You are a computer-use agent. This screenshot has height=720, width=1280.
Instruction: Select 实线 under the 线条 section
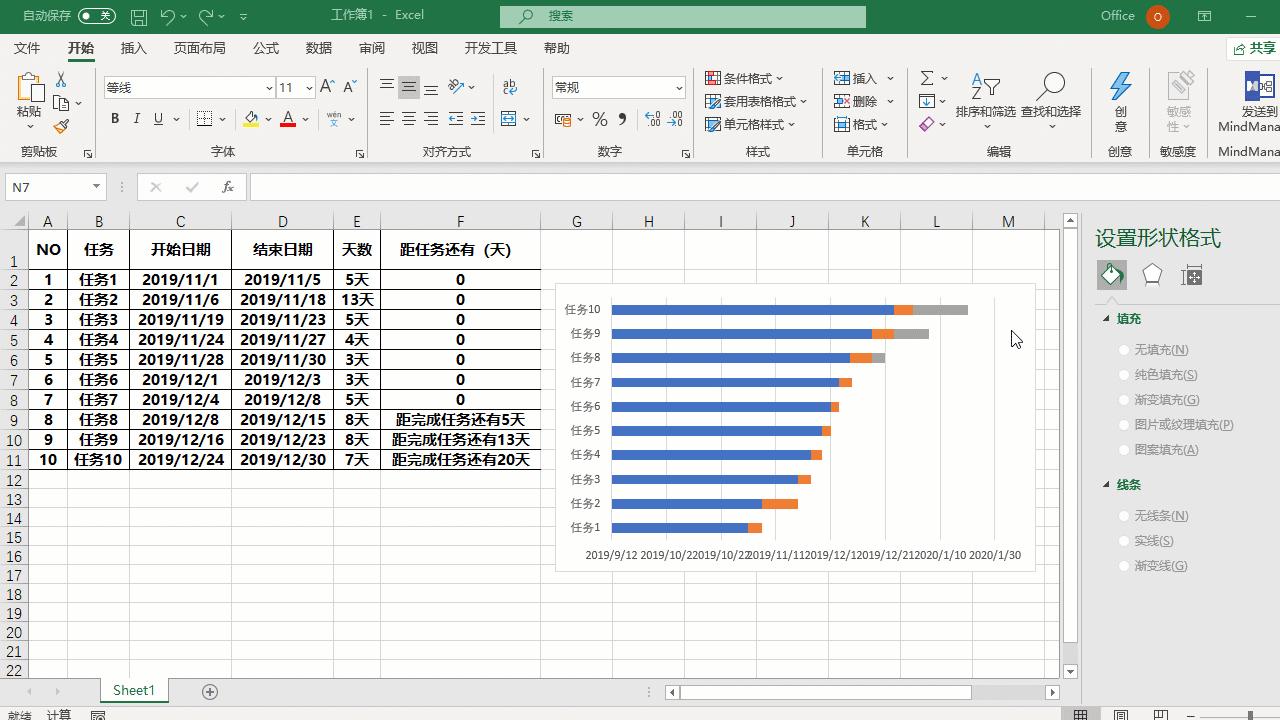tap(1124, 540)
